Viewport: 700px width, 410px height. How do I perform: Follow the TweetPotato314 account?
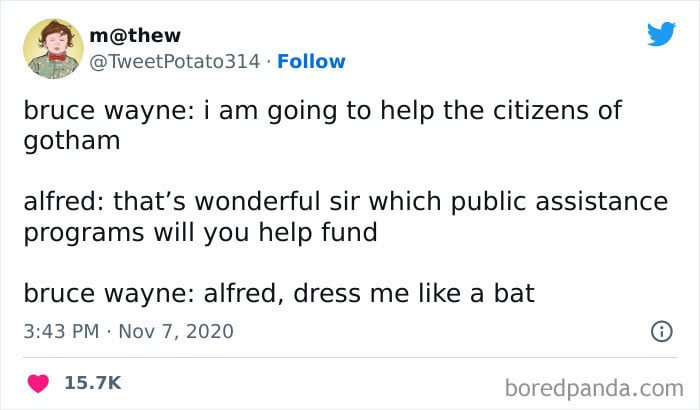coord(311,62)
